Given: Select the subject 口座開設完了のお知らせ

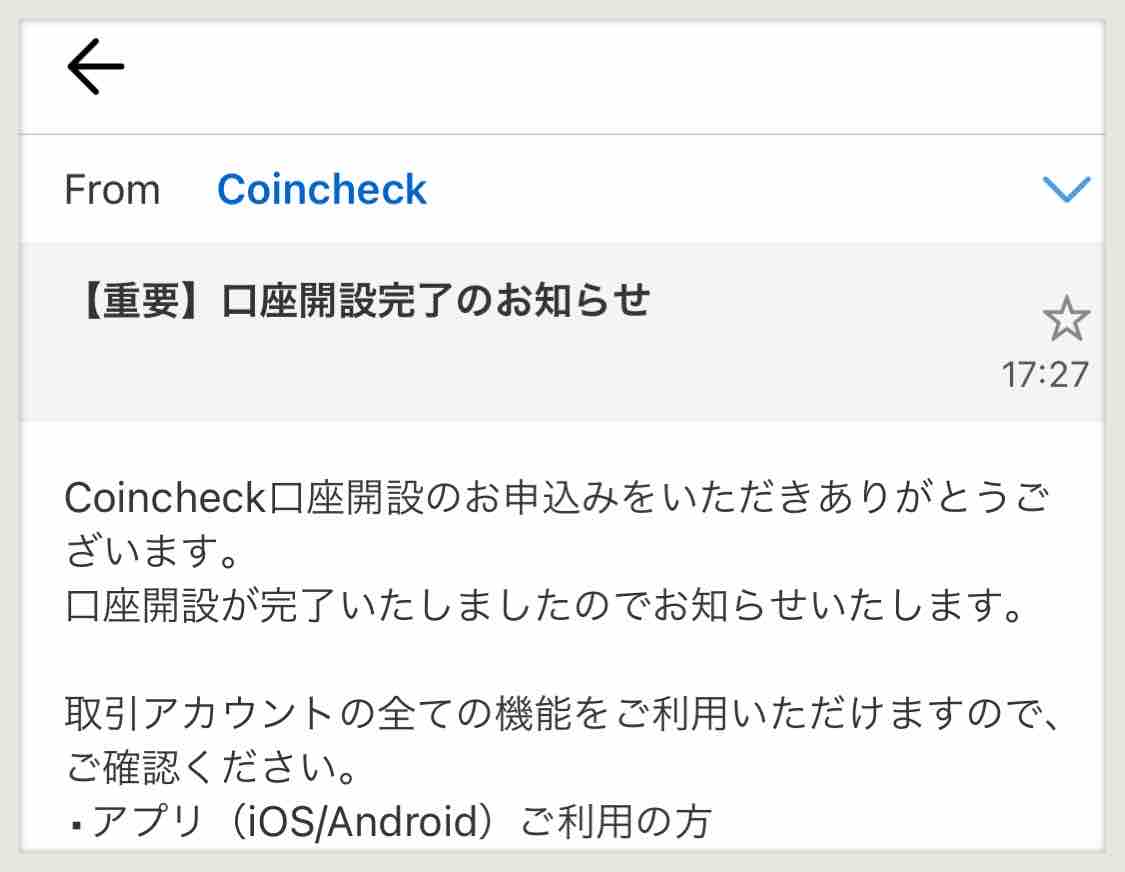Looking at the screenshot, I should (x=435, y=300).
